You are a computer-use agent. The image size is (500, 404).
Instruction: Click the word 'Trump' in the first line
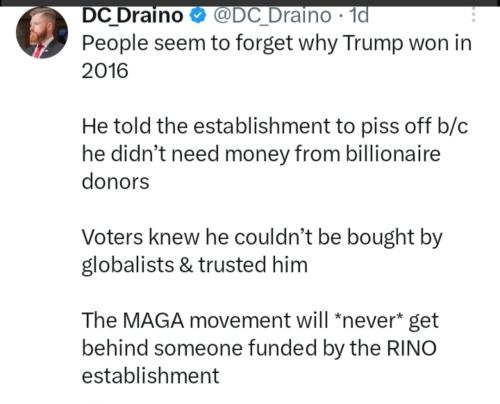coord(373,44)
